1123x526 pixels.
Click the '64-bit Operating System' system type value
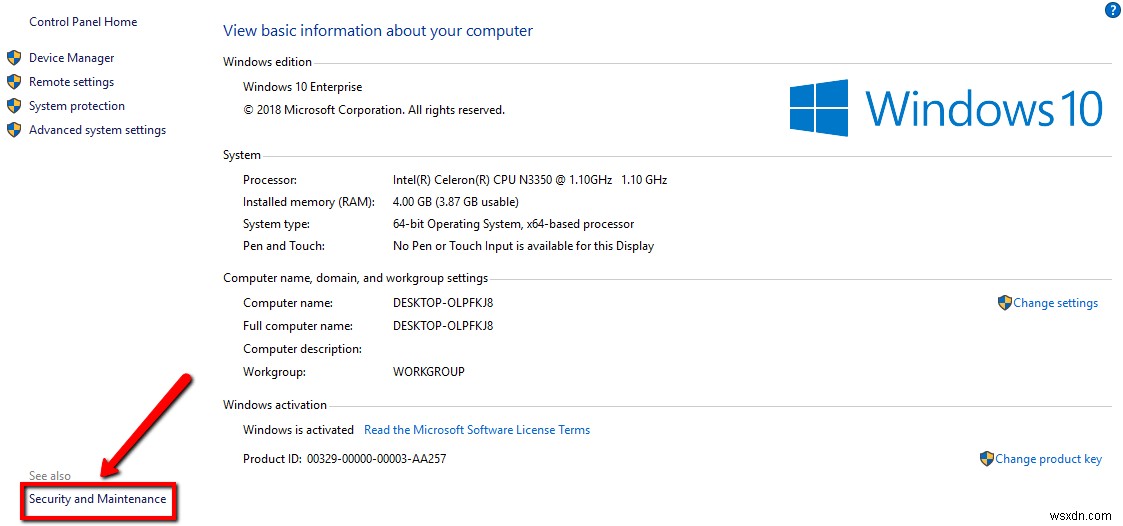[514, 224]
